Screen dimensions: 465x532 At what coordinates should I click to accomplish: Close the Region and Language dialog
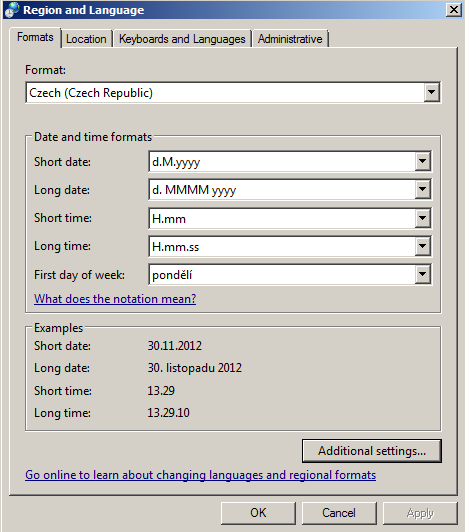pos(454,10)
